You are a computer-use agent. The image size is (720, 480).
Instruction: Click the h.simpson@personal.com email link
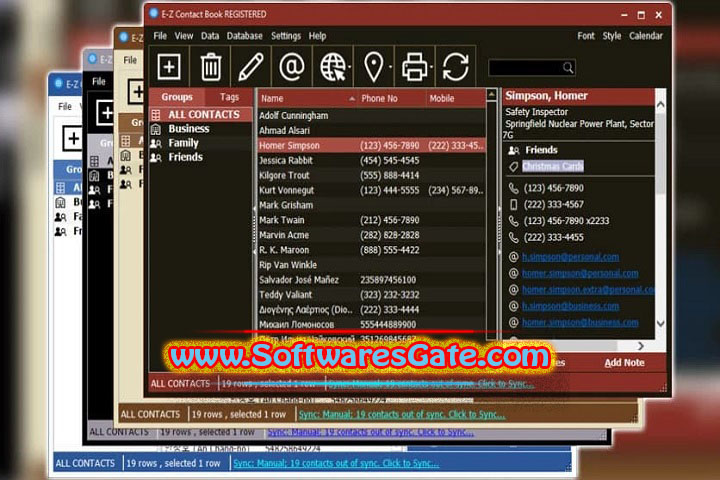(570, 257)
